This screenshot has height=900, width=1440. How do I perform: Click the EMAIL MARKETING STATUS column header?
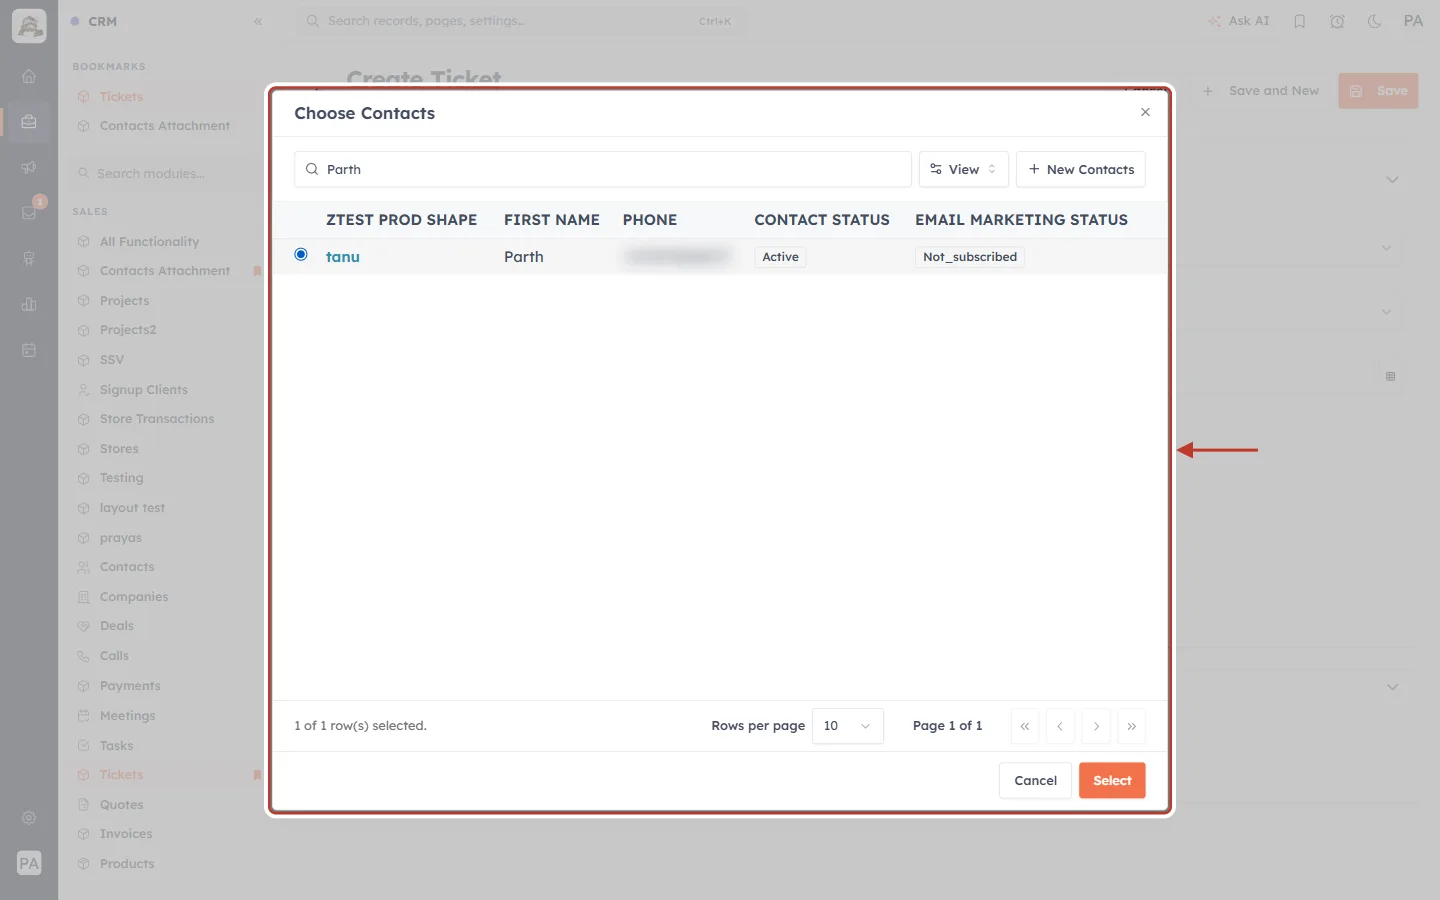[x=1021, y=220]
